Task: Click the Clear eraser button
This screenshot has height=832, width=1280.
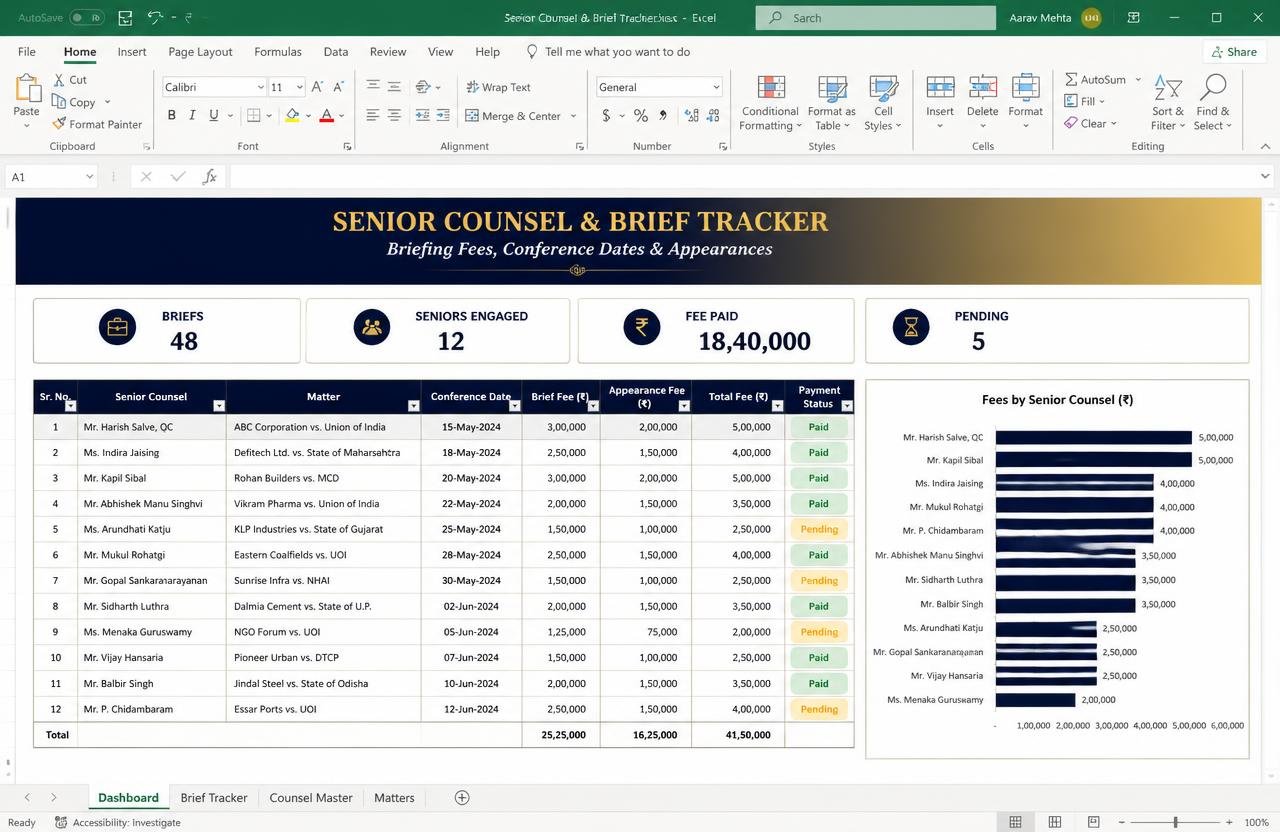Action: 1091,124
